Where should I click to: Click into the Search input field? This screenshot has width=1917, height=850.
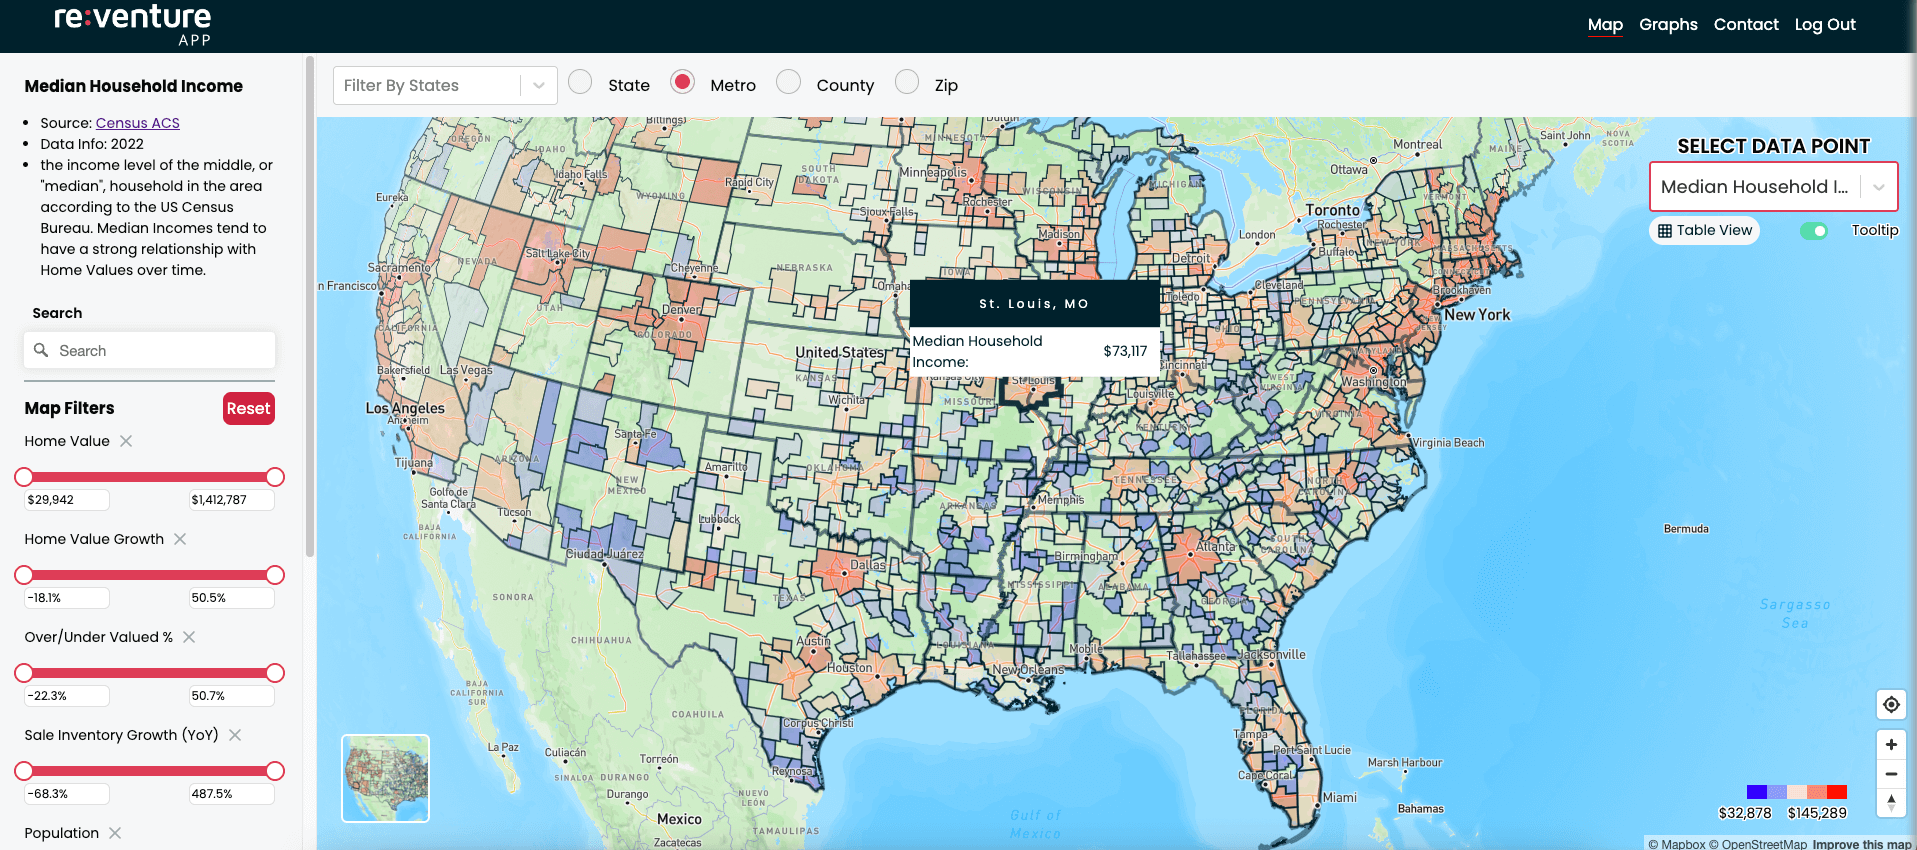pos(150,350)
